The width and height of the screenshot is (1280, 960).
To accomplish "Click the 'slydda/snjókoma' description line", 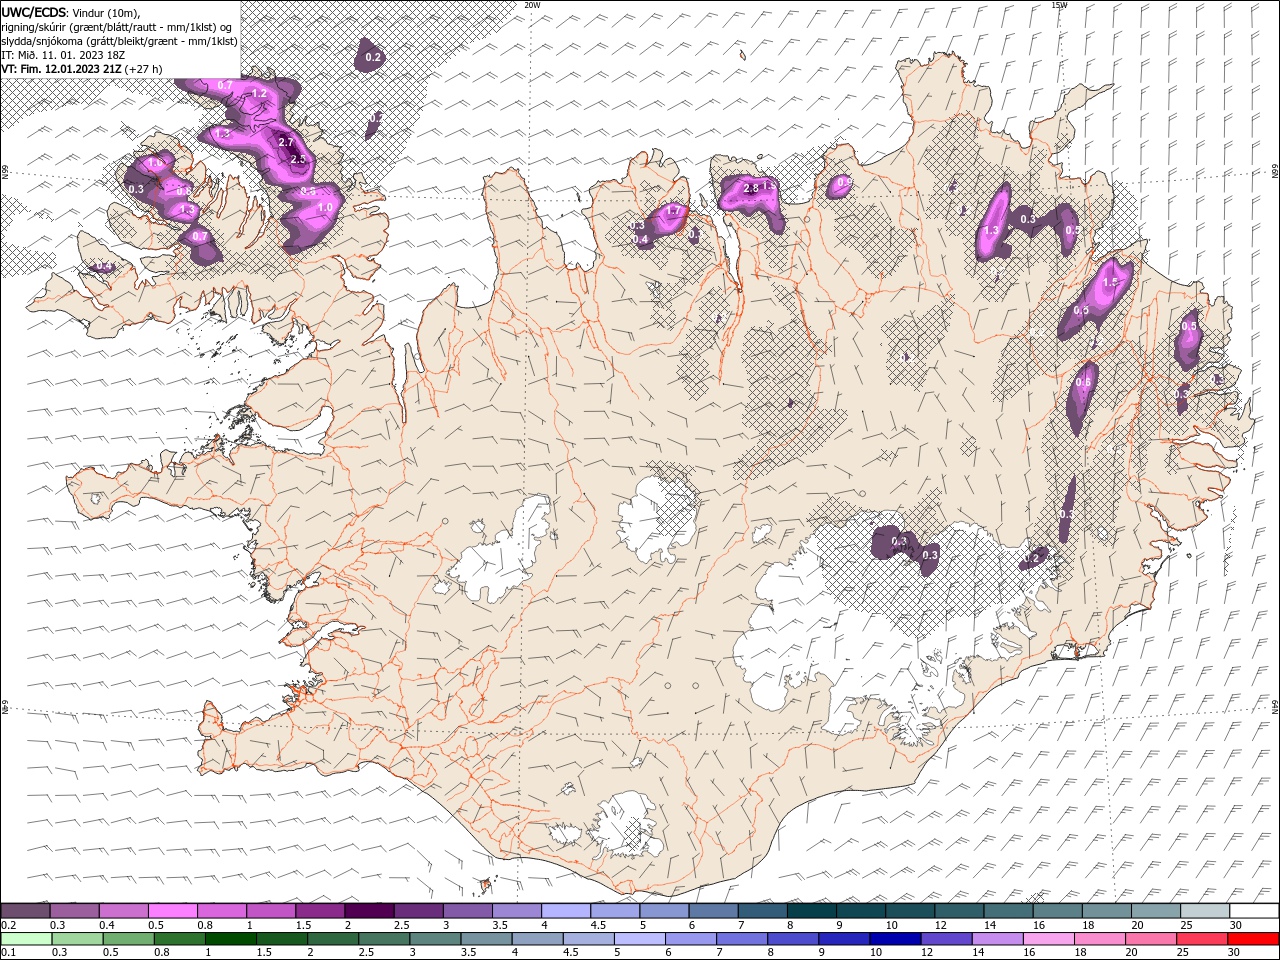I will [x=119, y=41].
